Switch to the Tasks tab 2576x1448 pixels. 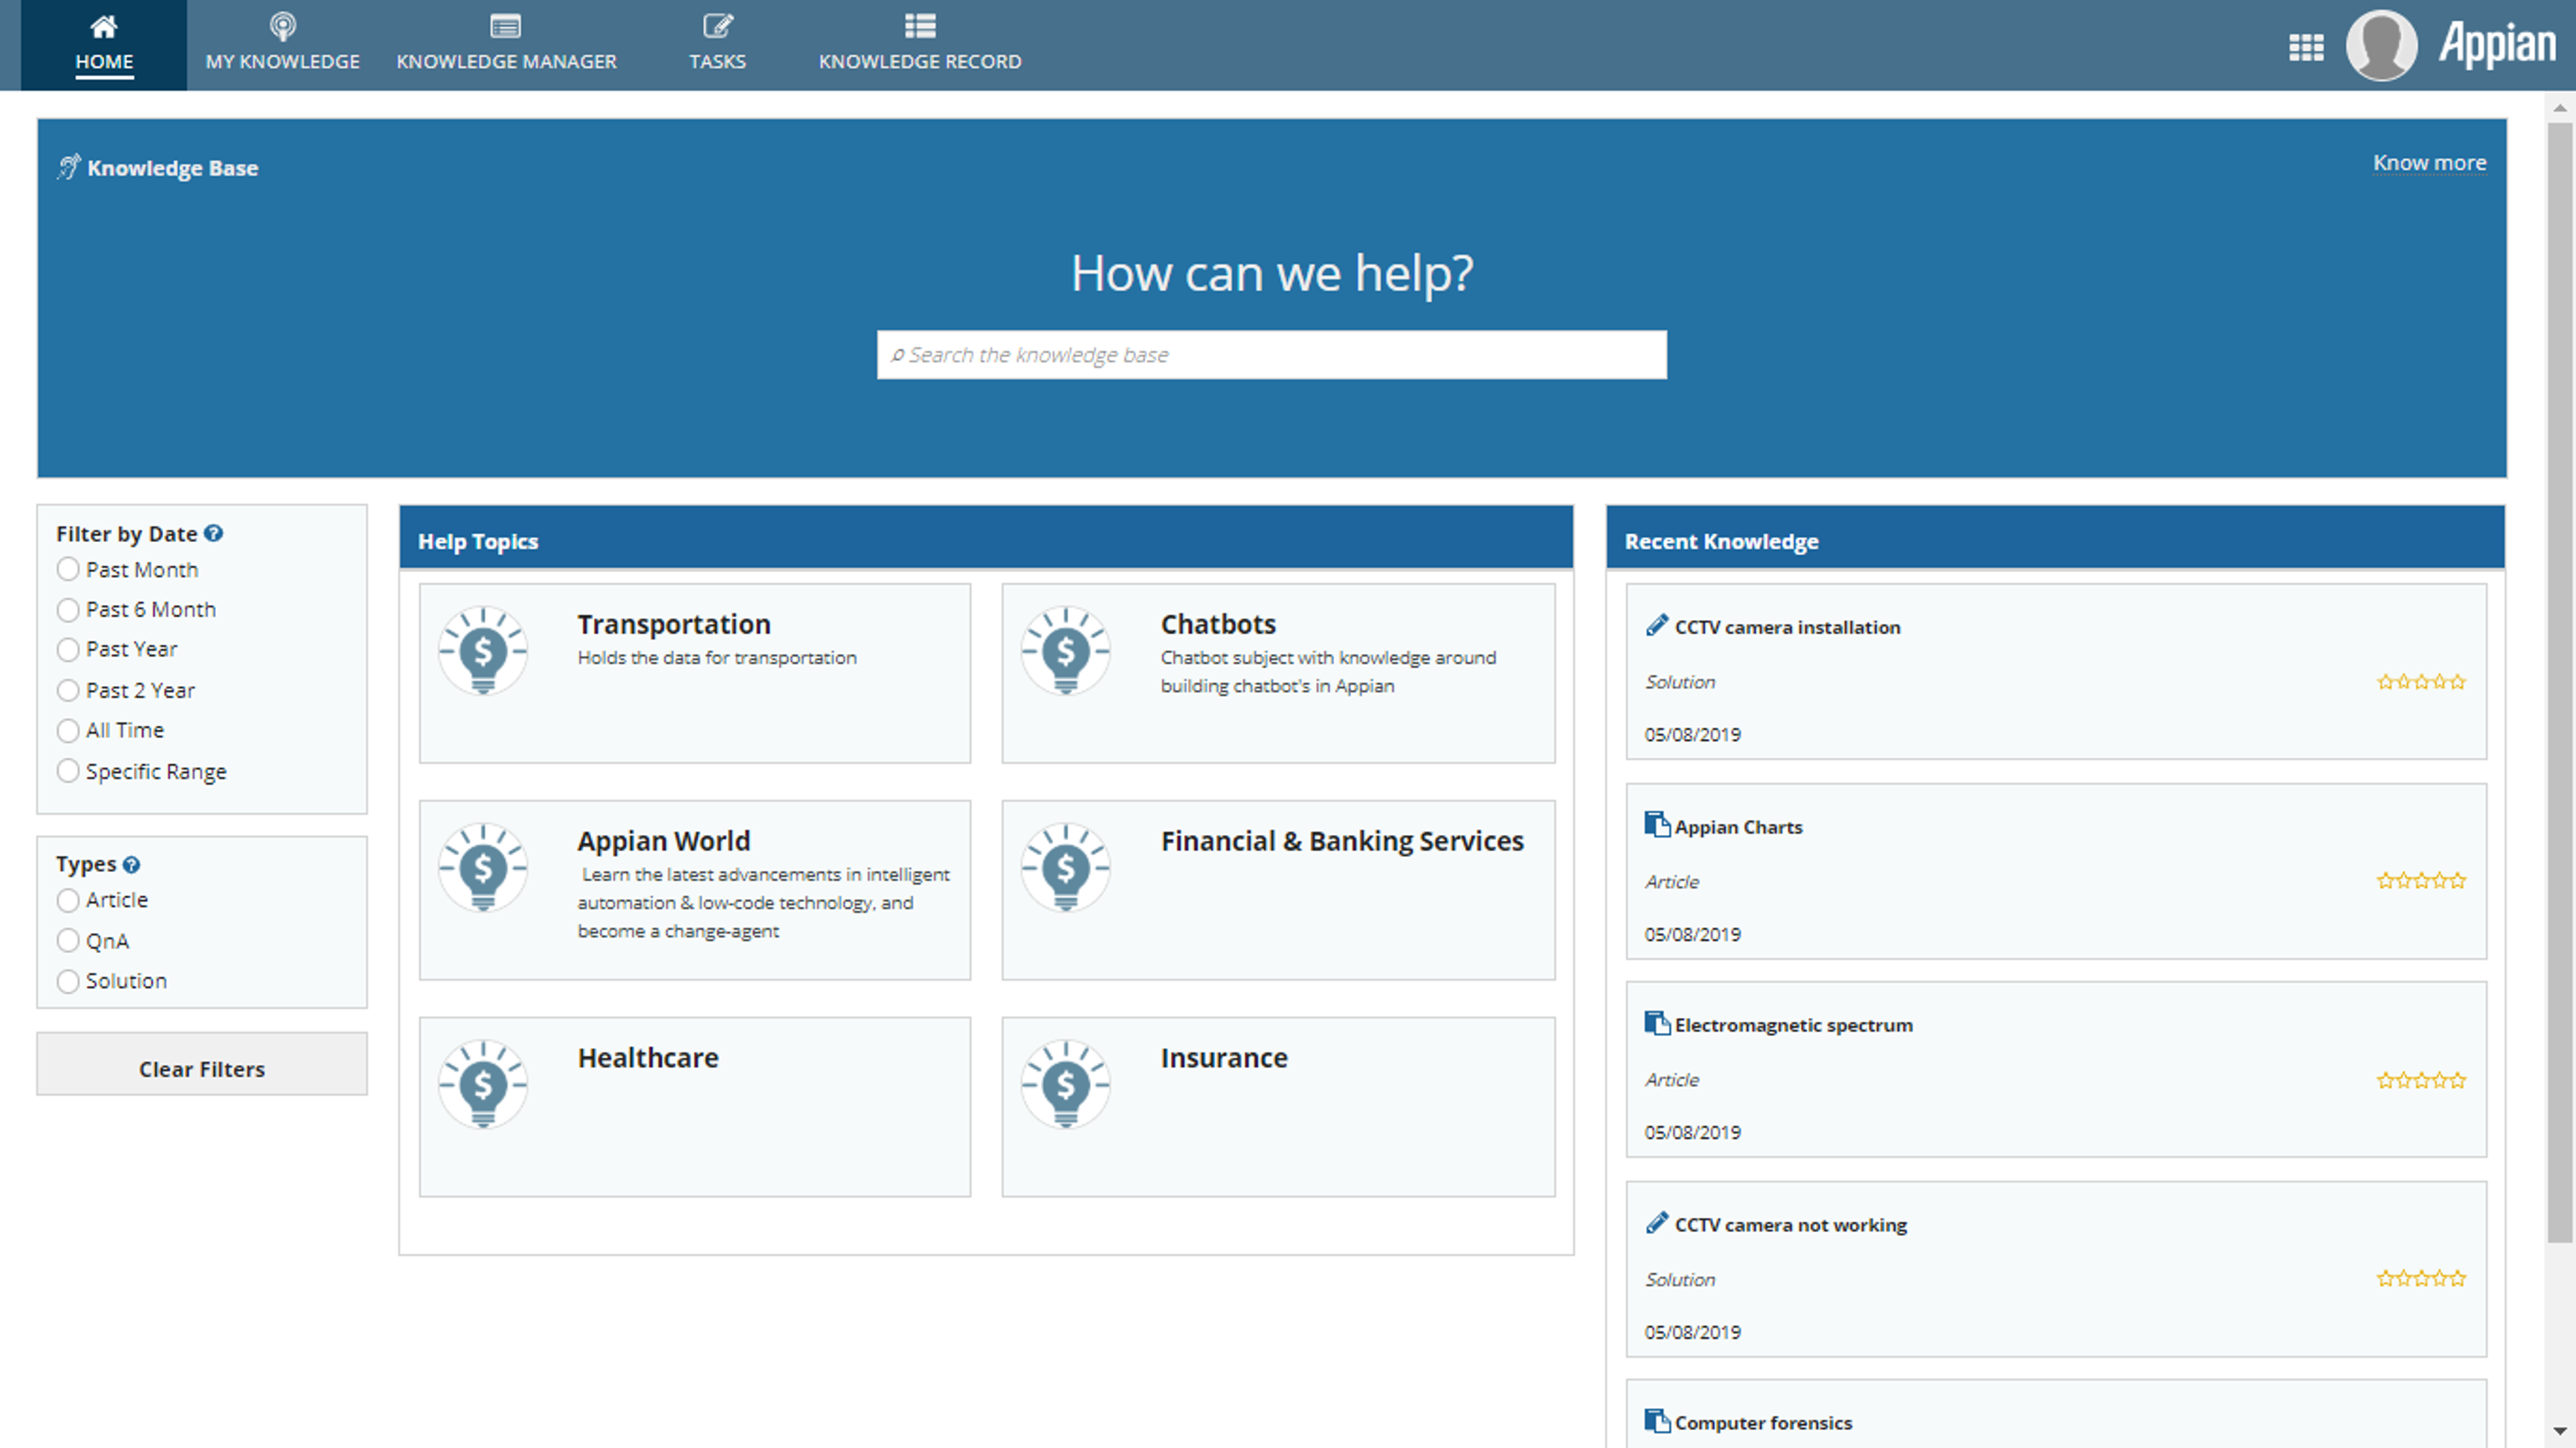(x=718, y=45)
